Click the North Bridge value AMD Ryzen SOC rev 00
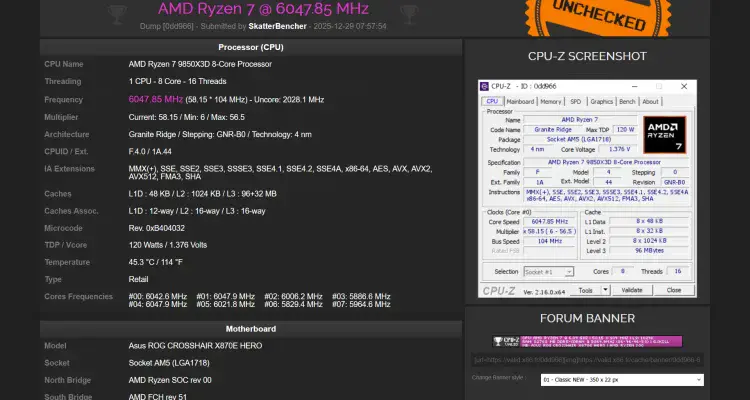This screenshot has width=750, height=400. (x=170, y=380)
